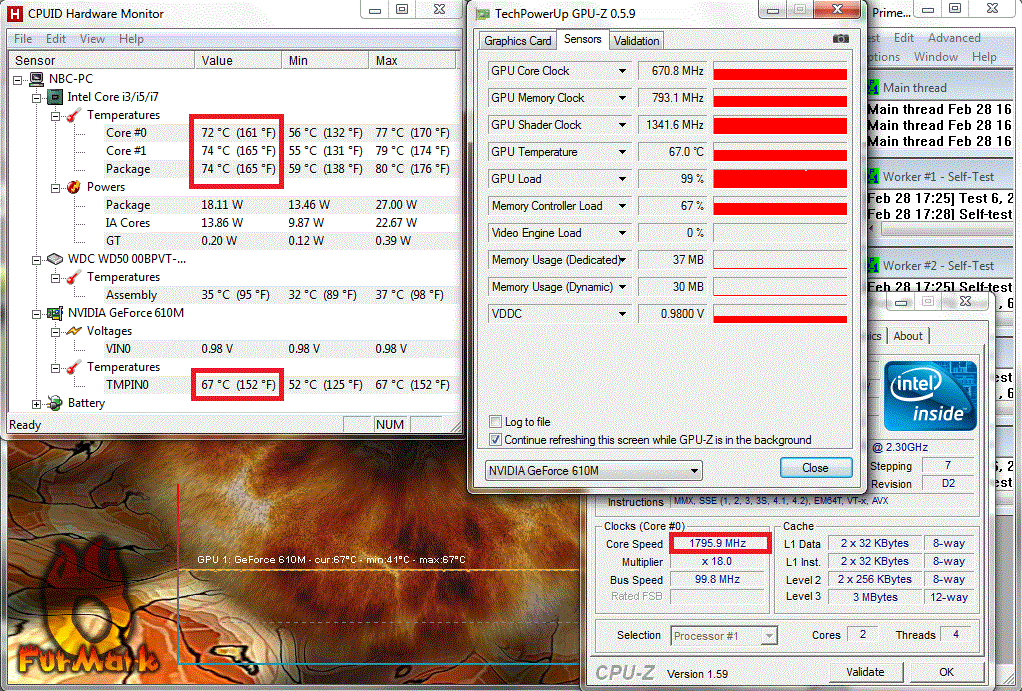Click the Intel inside logo in CPU-Z
1022x691 pixels.
pos(930,396)
